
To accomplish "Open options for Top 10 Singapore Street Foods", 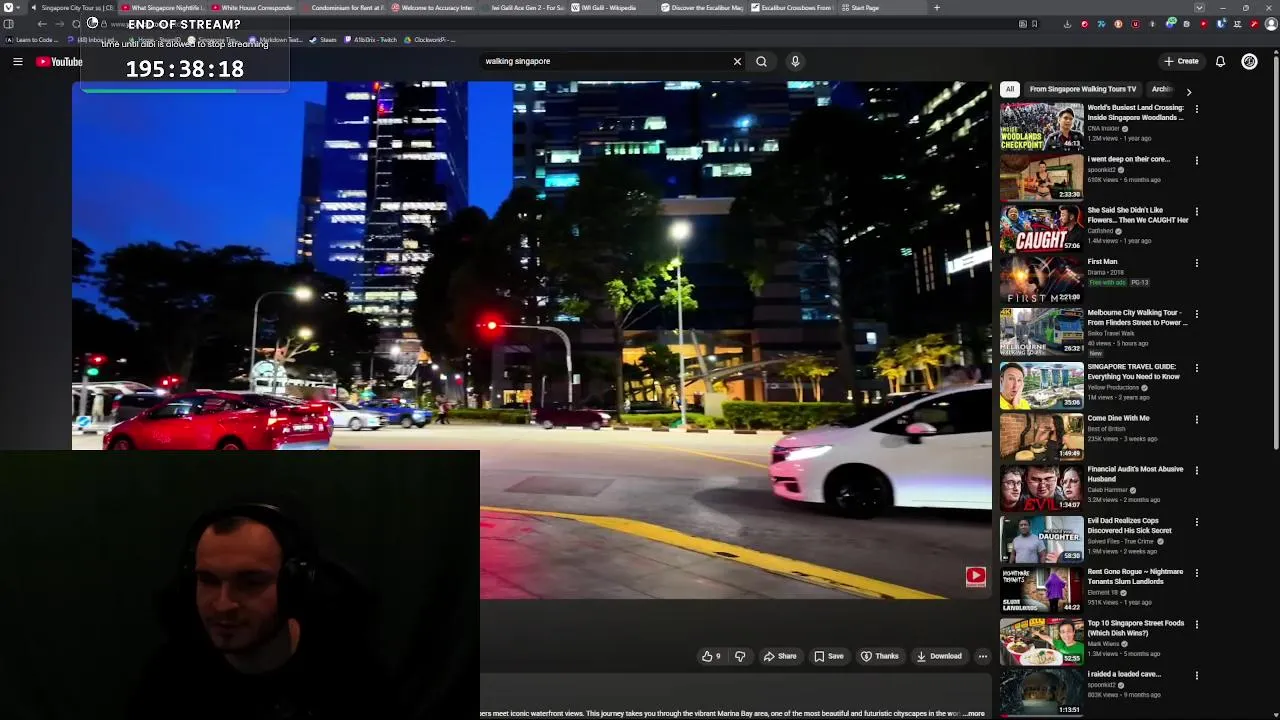I will pos(1196,624).
